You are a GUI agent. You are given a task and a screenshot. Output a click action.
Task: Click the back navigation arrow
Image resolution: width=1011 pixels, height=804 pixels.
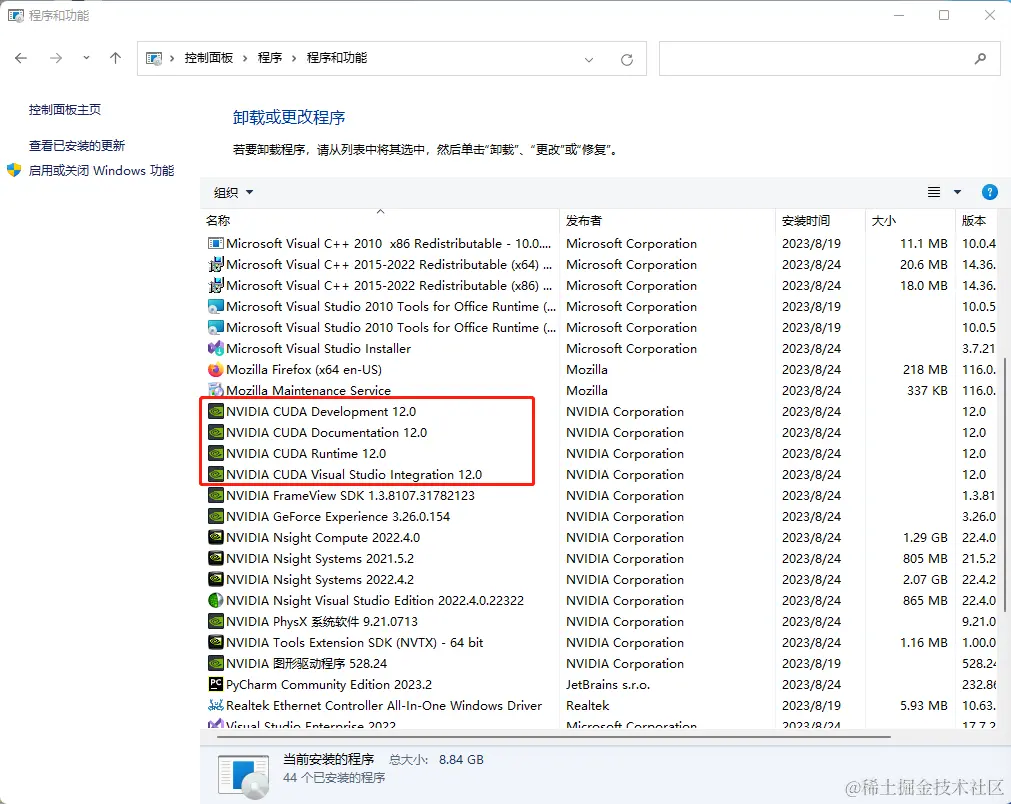pyautogui.click(x=20, y=58)
